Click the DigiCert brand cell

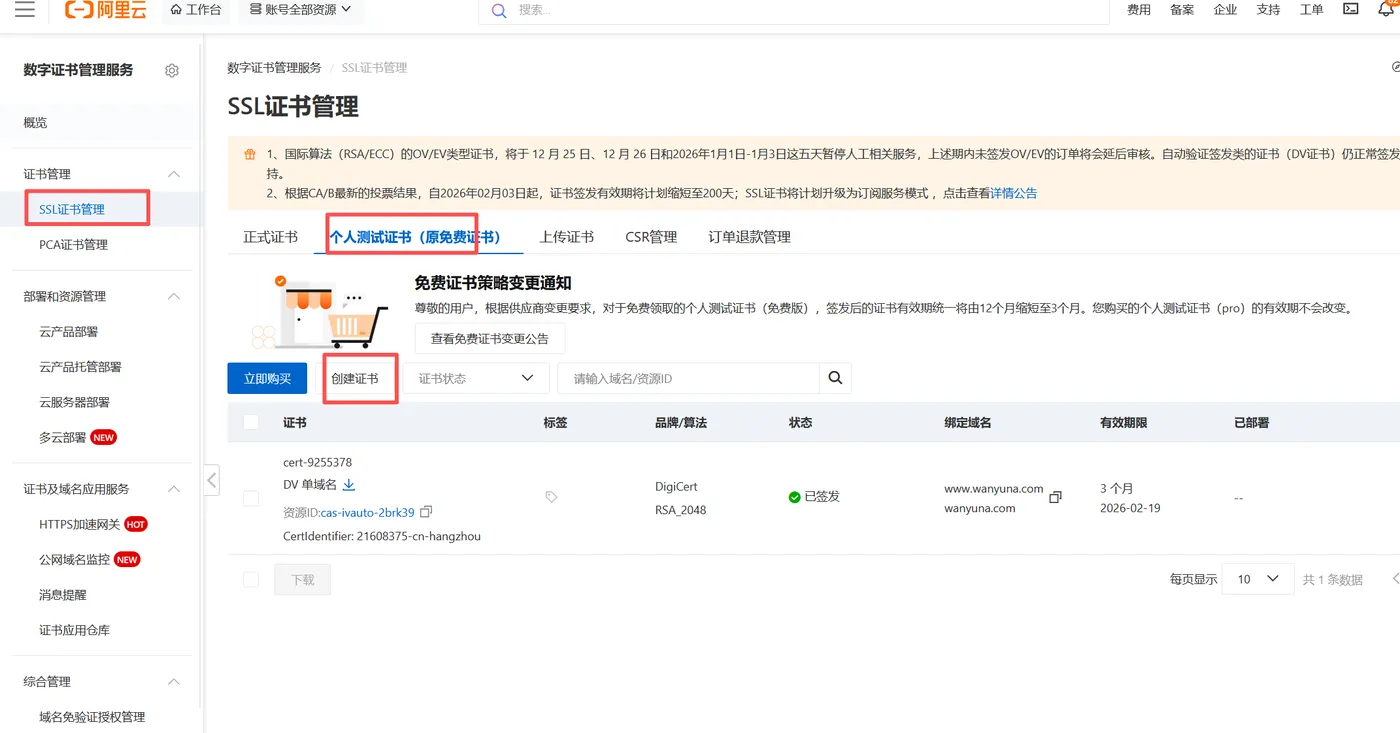point(676,487)
